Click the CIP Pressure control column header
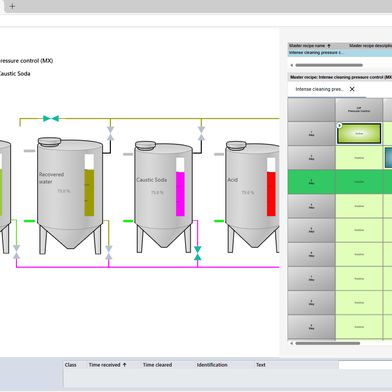Screen dimensions: 392x392 pyautogui.click(x=359, y=110)
